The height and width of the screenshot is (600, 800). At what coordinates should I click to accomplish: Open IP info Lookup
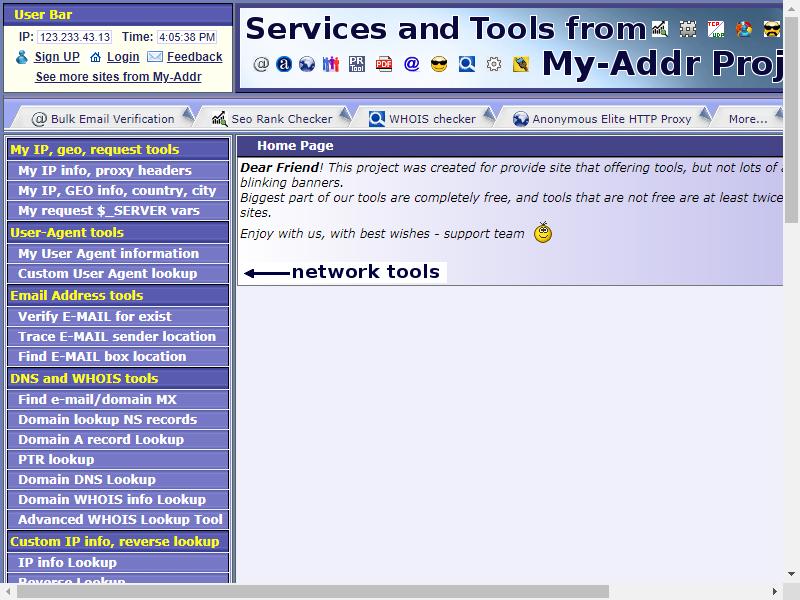[118, 562]
